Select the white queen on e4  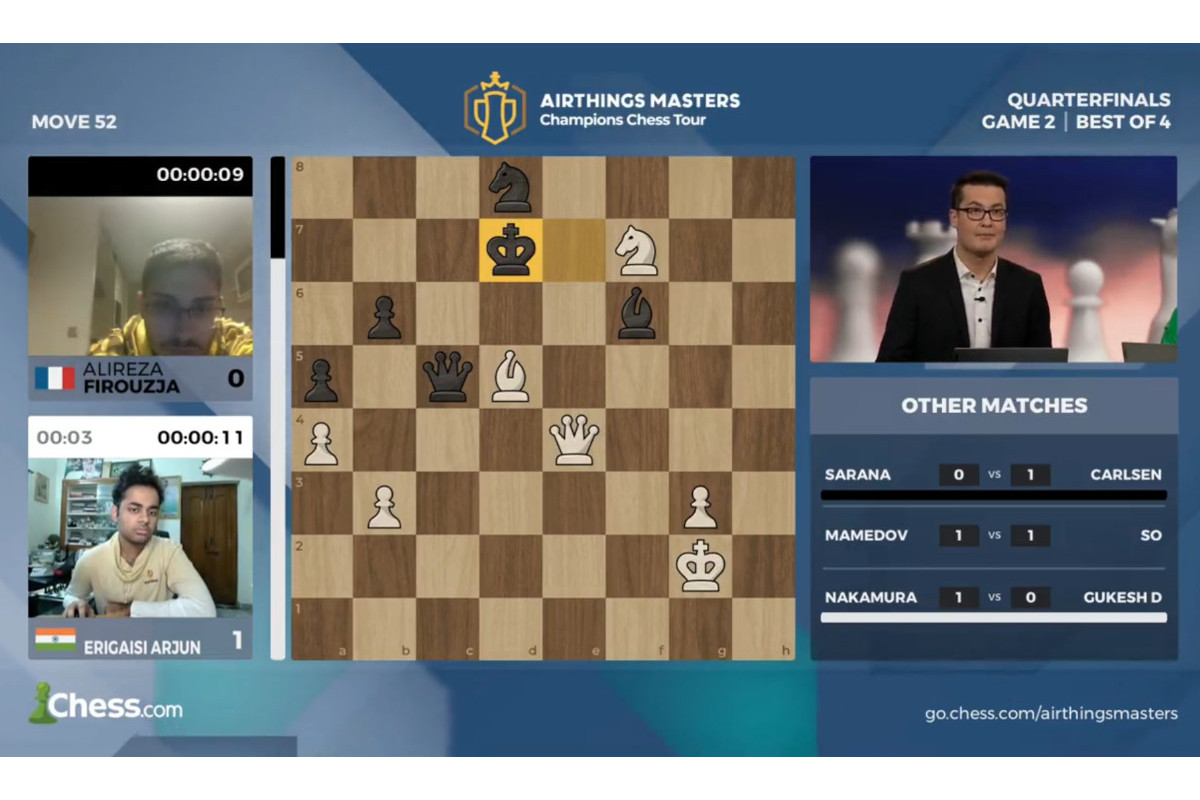coord(574,440)
